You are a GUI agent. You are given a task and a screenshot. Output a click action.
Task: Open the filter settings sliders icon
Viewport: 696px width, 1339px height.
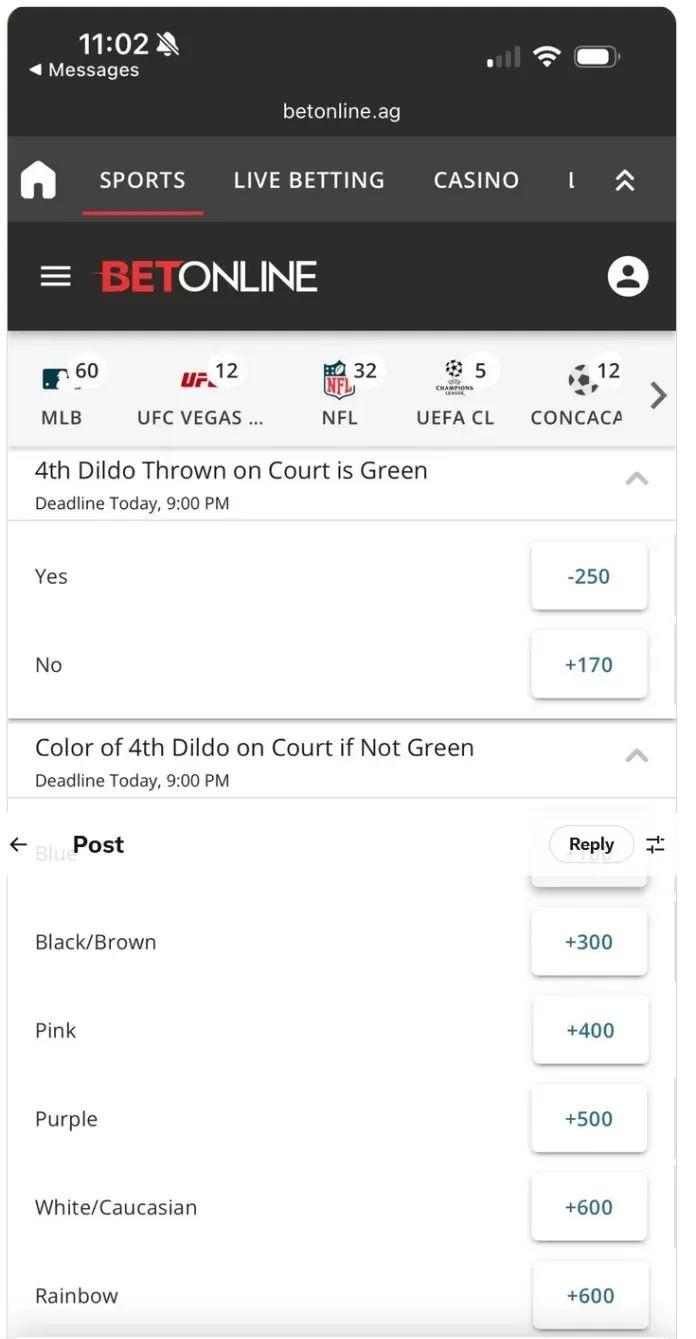pyautogui.click(x=655, y=845)
